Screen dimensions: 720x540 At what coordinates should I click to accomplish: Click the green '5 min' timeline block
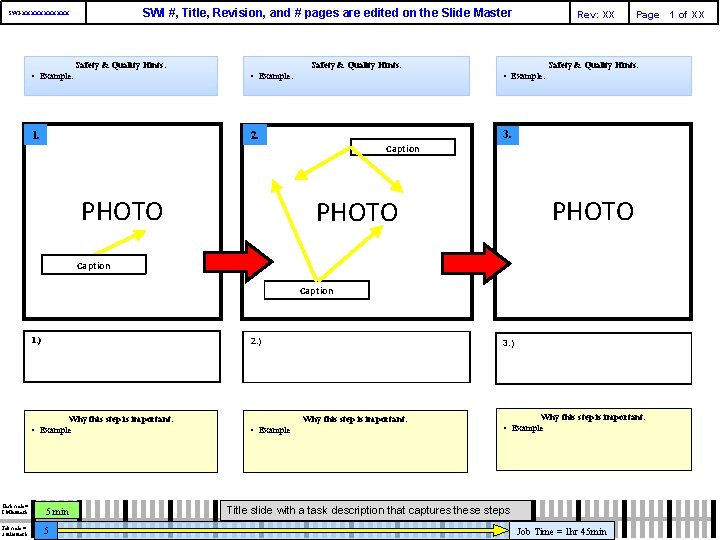57,511
